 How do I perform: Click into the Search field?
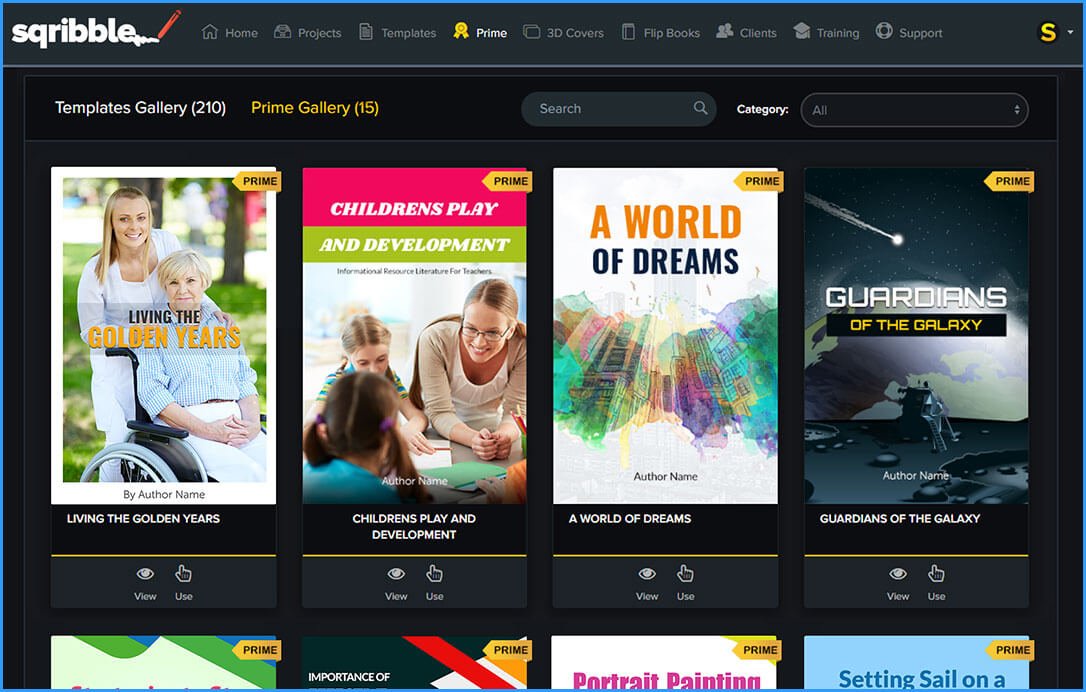tap(618, 109)
